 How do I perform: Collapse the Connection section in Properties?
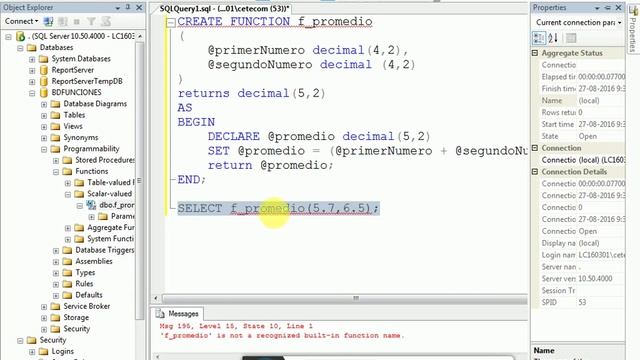(x=535, y=148)
